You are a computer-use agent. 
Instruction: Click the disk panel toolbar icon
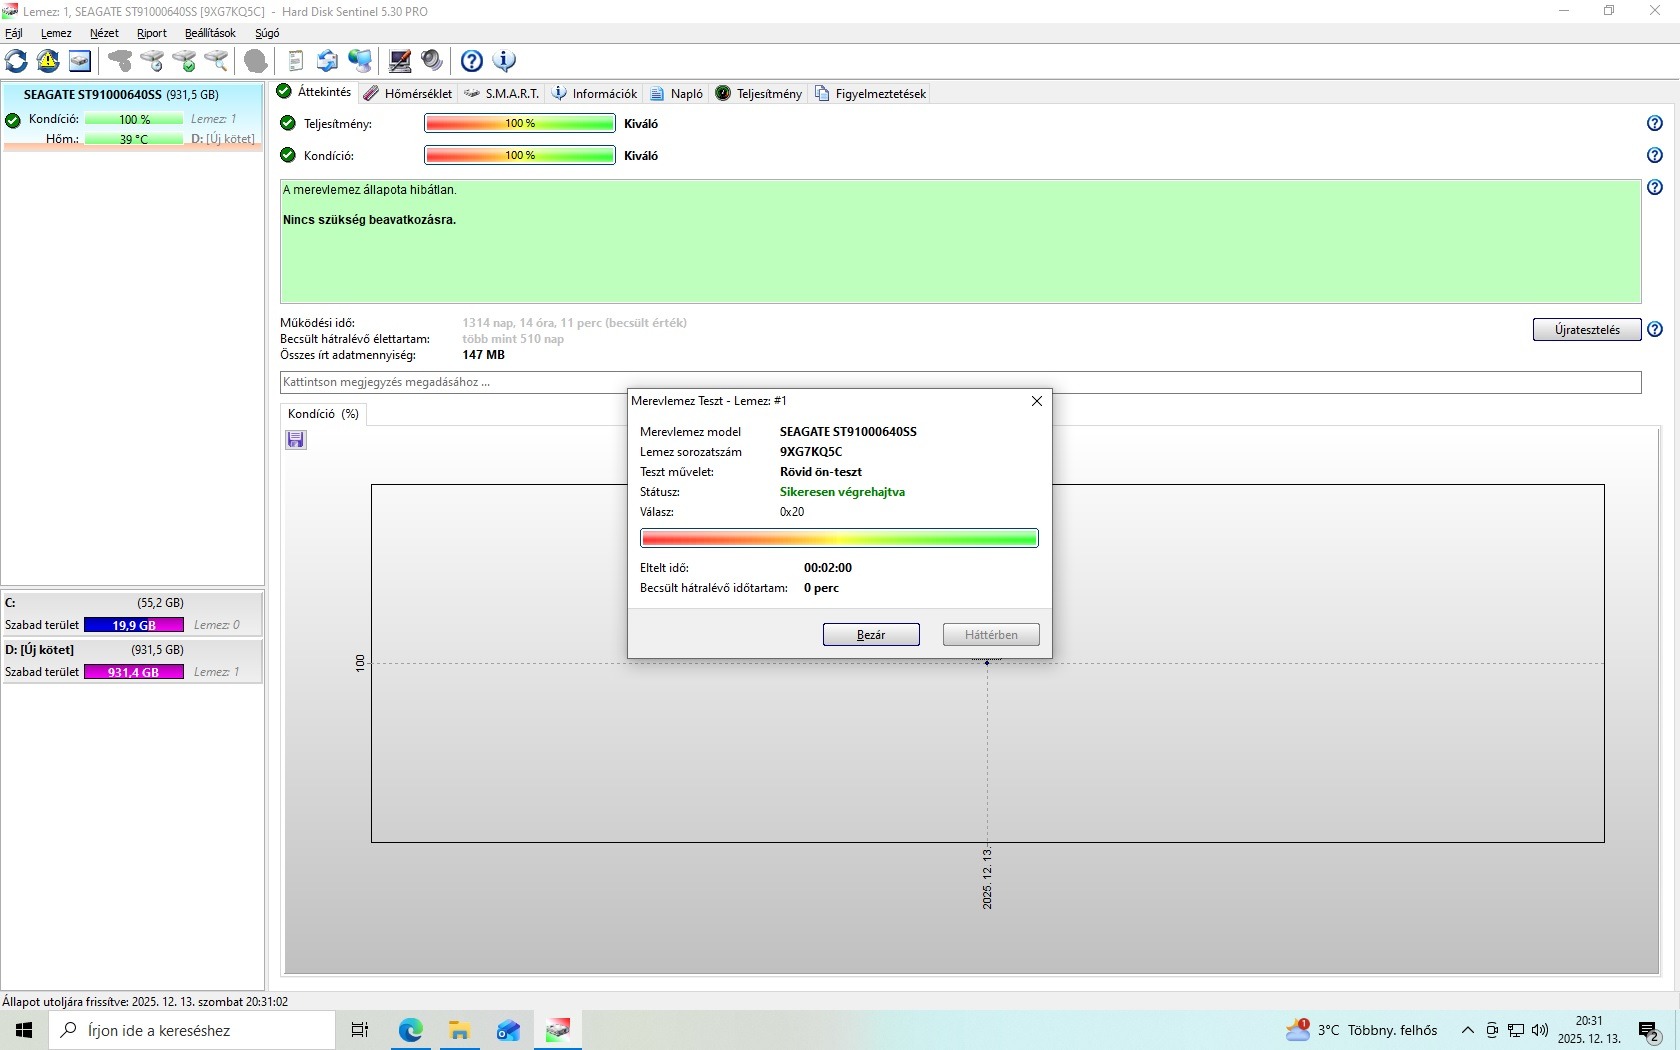(80, 61)
